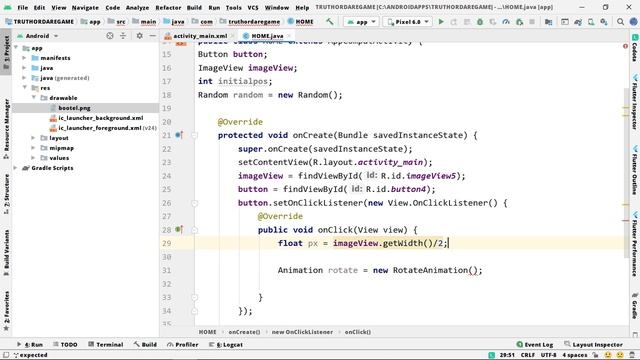This screenshot has width=640, height=360.
Task: Open Project panel settings gear
Action: pyautogui.click(x=140, y=36)
